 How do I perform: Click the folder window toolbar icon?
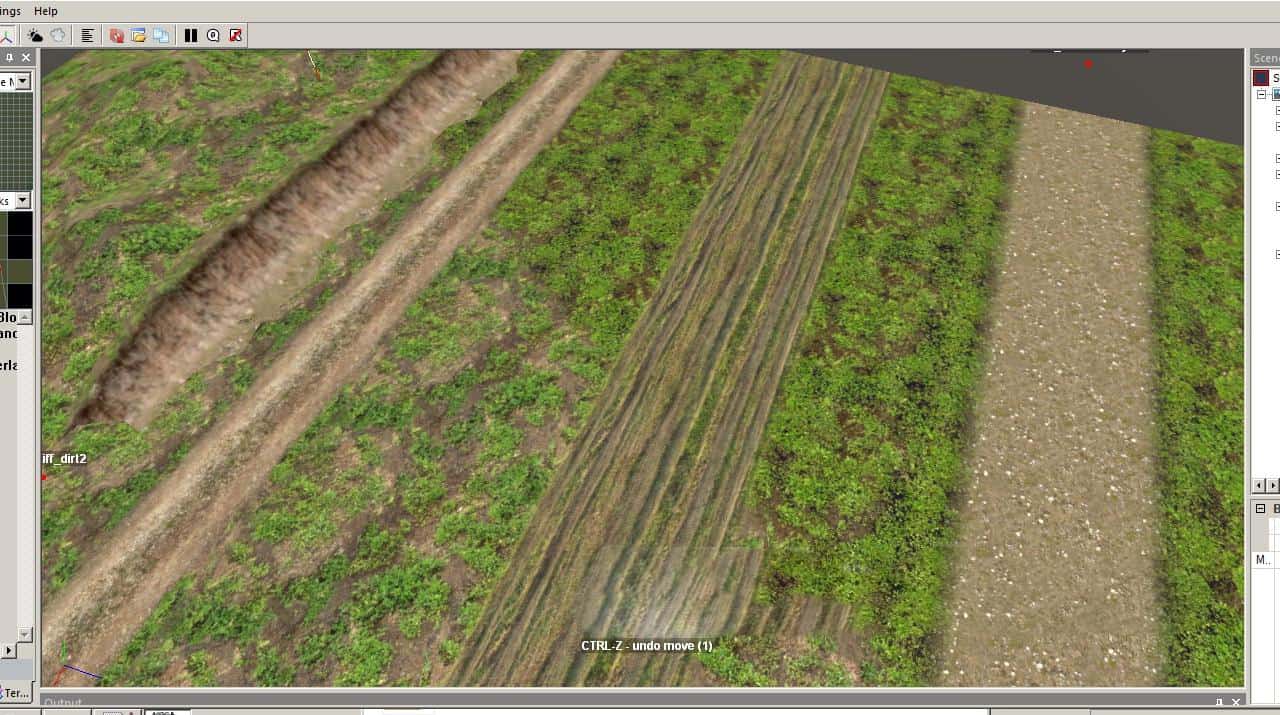point(139,35)
